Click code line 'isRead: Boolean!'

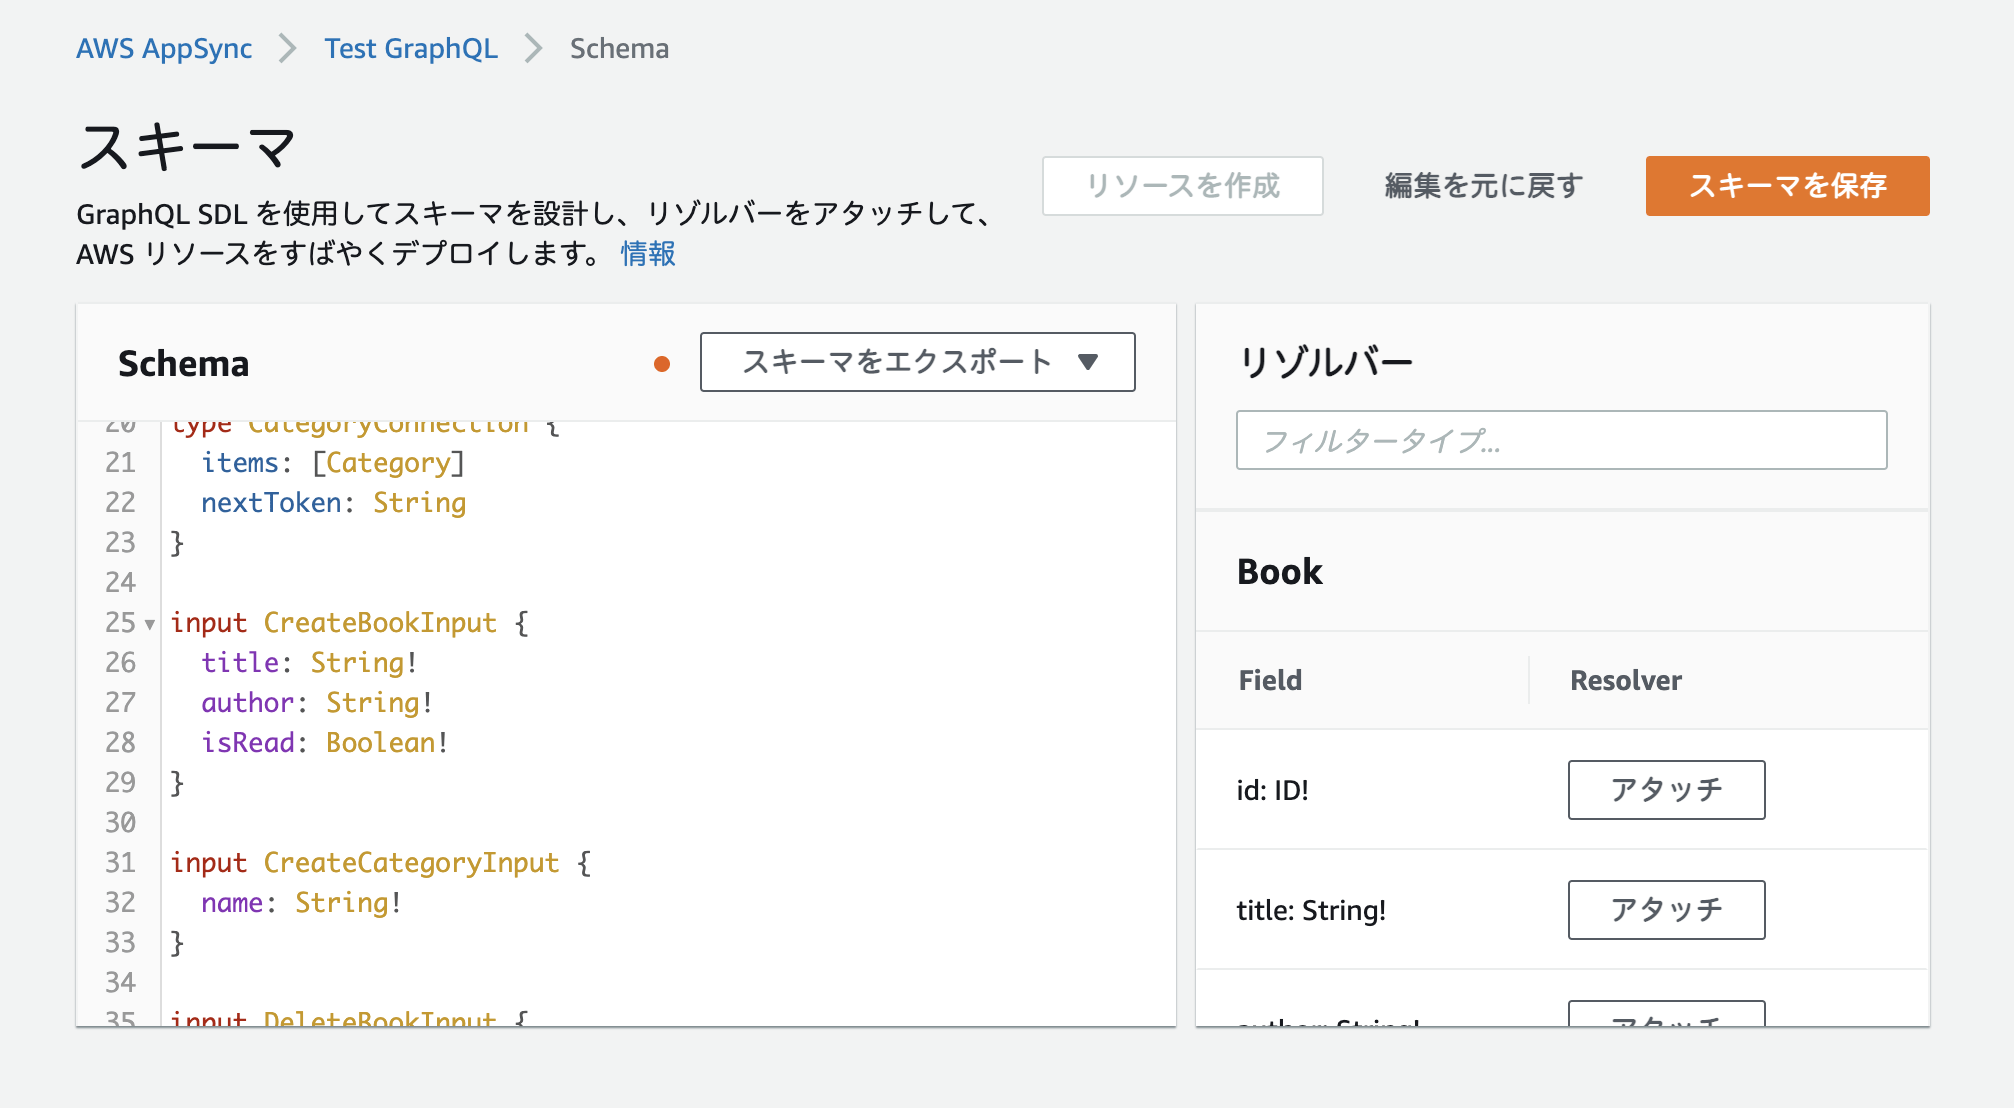(x=325, y=743)
